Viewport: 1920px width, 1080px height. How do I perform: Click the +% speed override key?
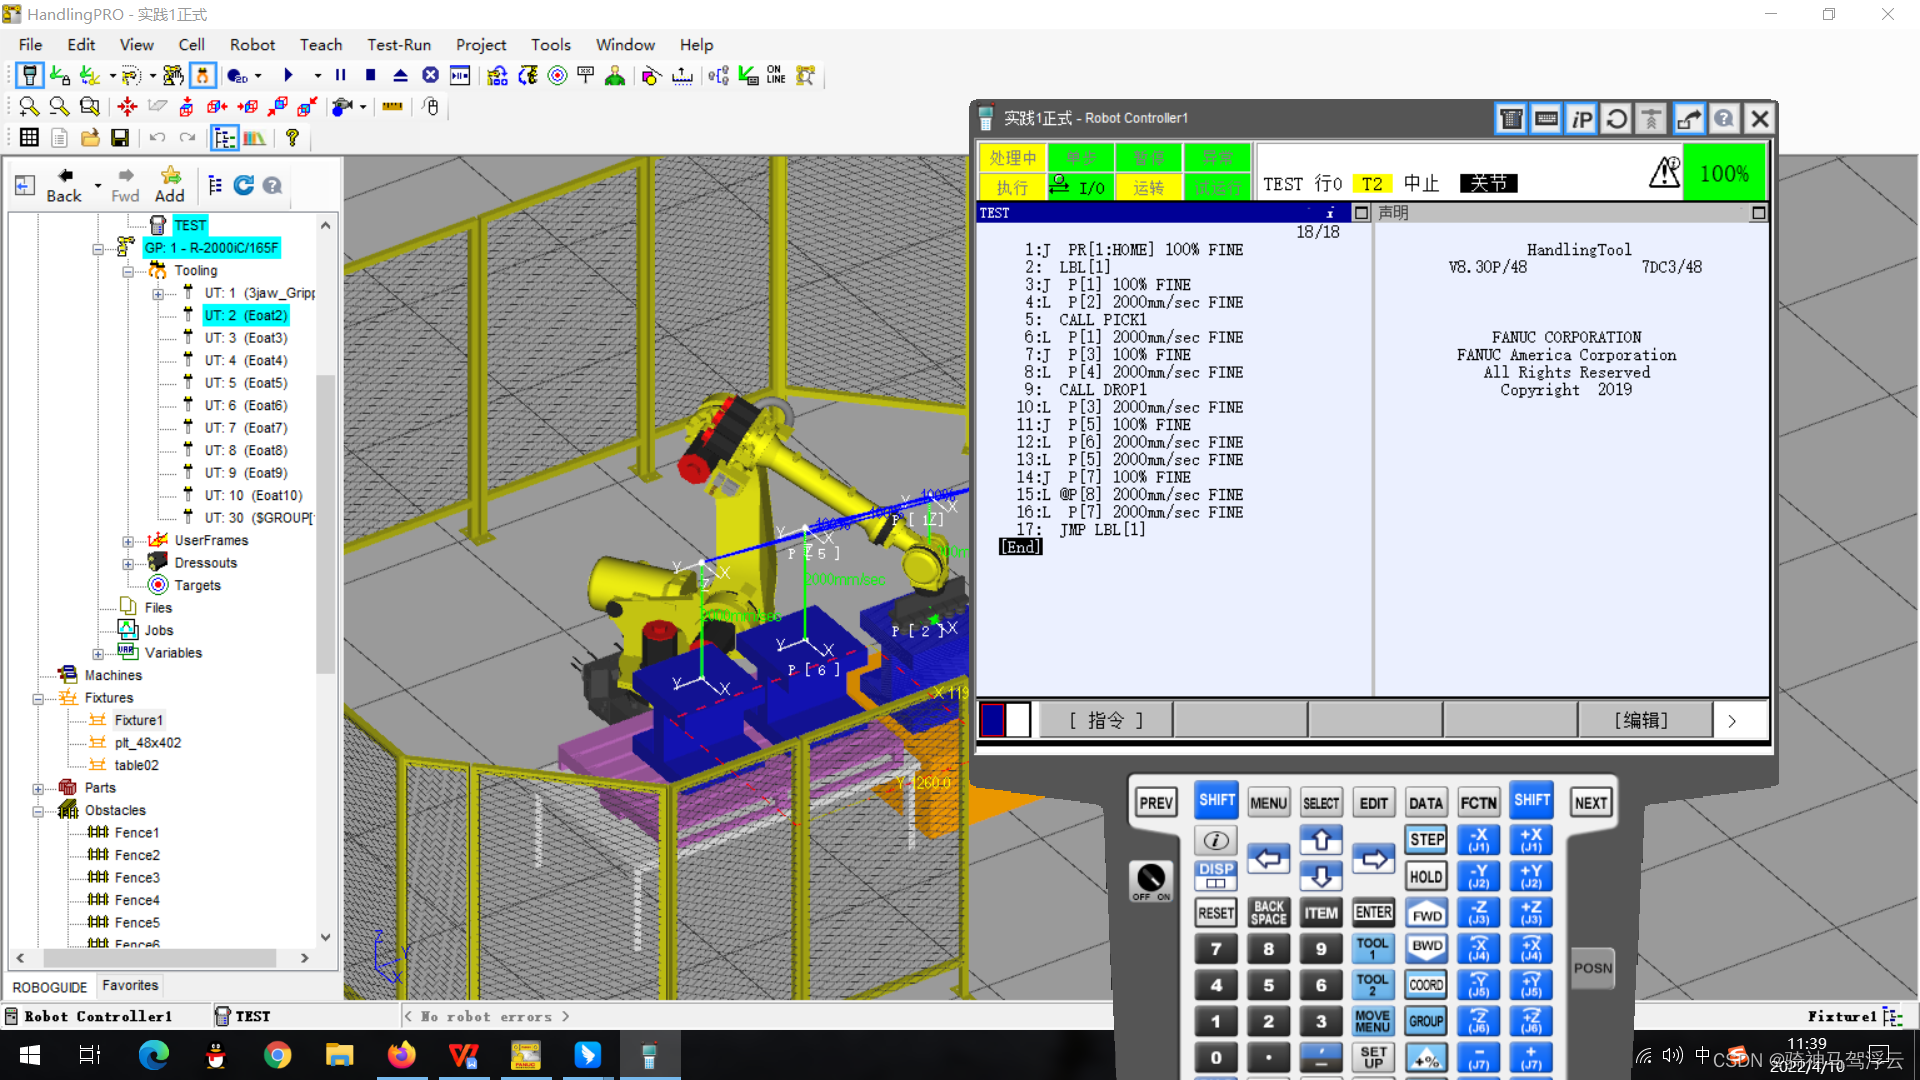[x=1426, y=1058]
